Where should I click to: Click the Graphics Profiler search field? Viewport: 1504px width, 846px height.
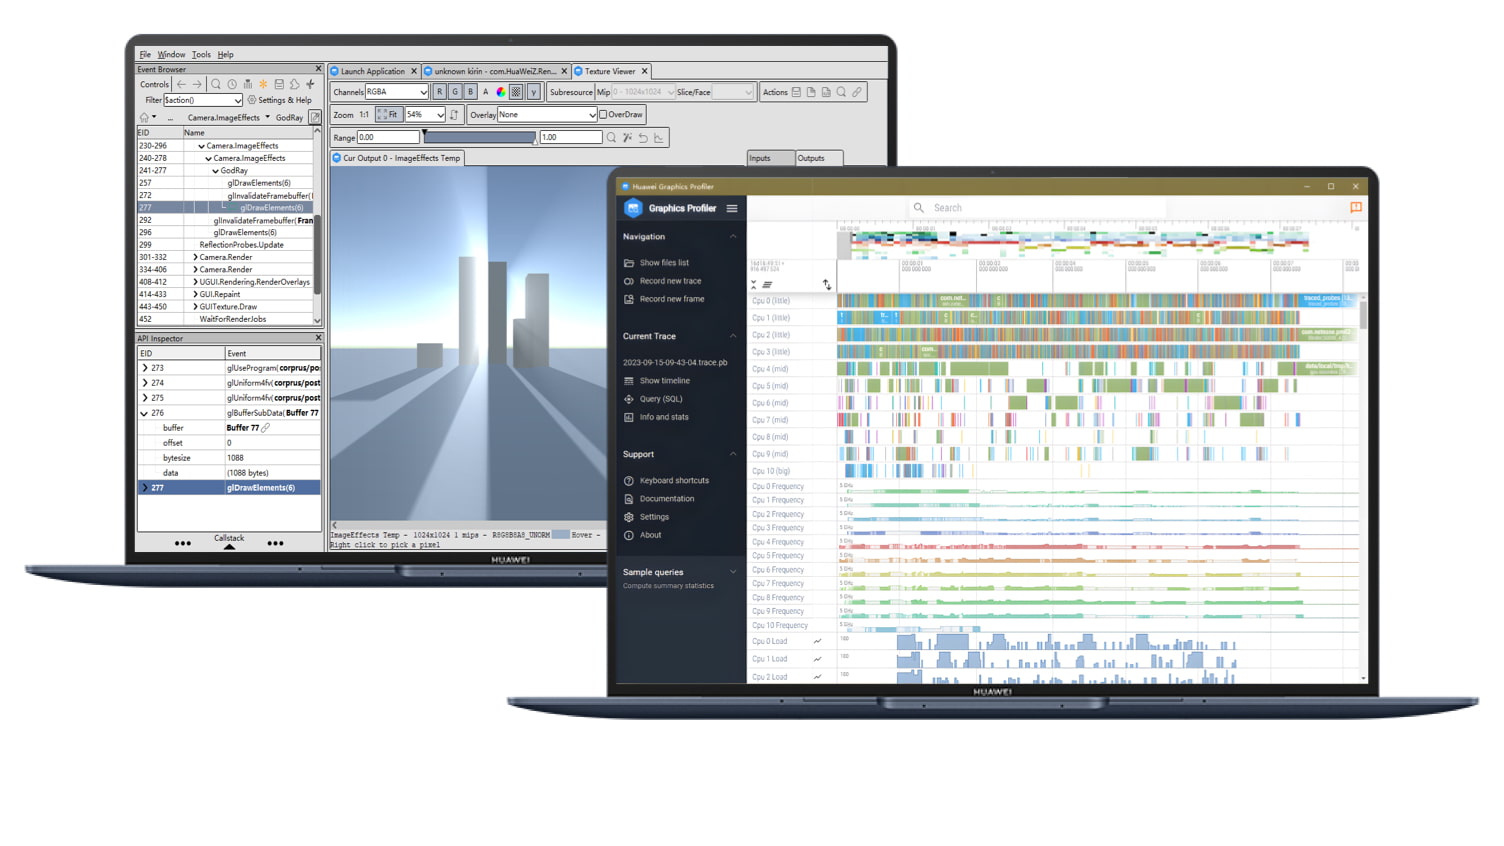coord(1036,208)
